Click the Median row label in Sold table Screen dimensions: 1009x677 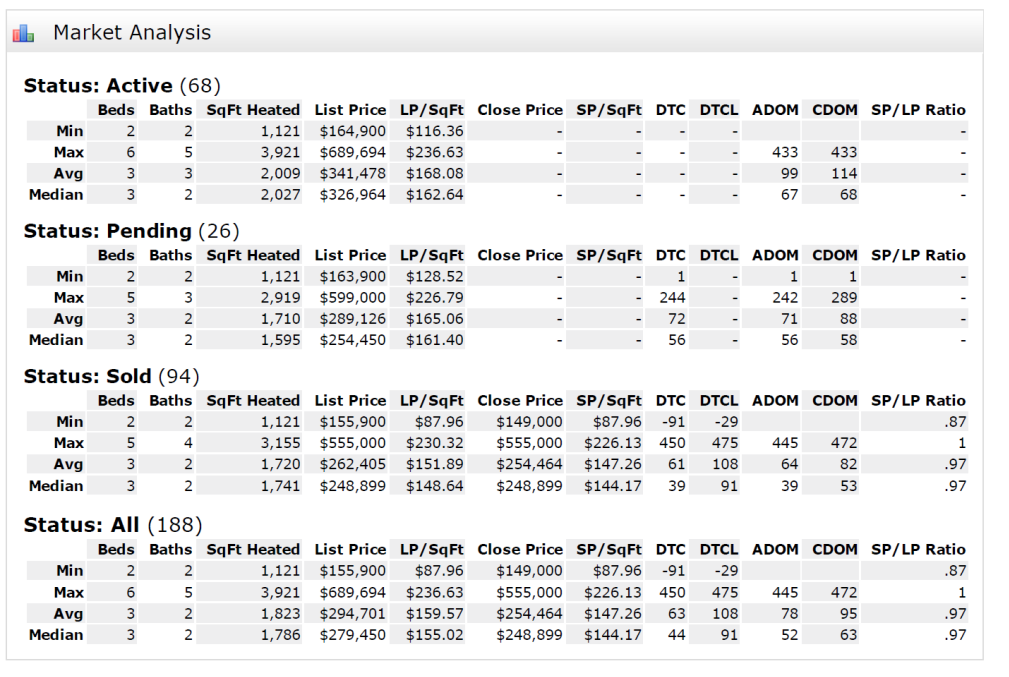(x=56, y=486)
